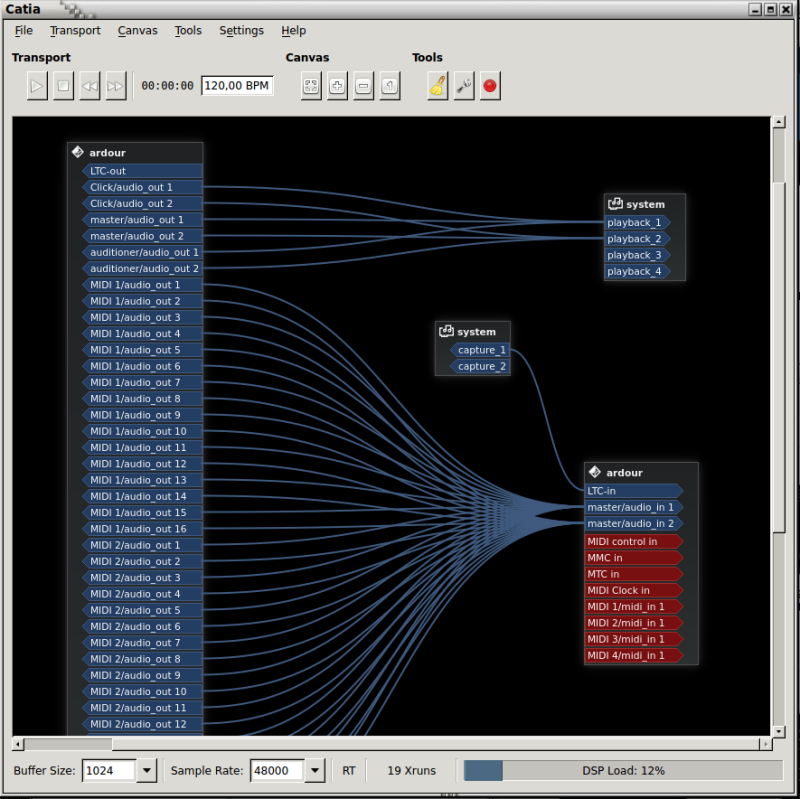Select the auditioner/audio_out 1 port
This screenshot has width=800, height=799.
142,252
